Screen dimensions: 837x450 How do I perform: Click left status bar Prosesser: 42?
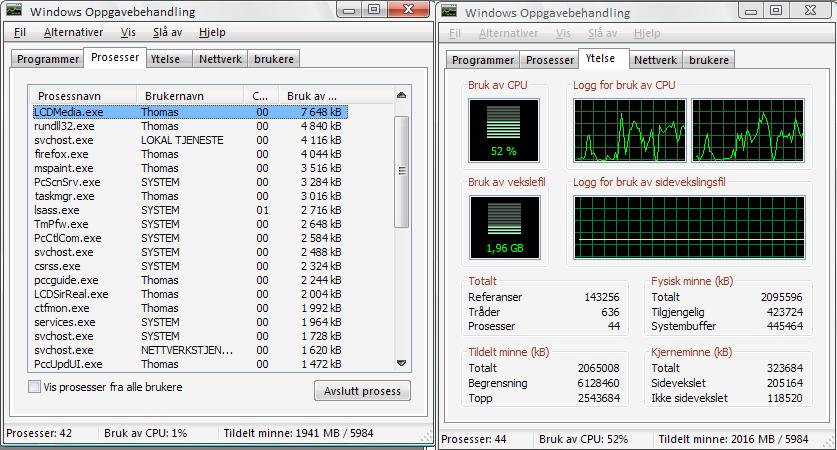coord(39,433)
